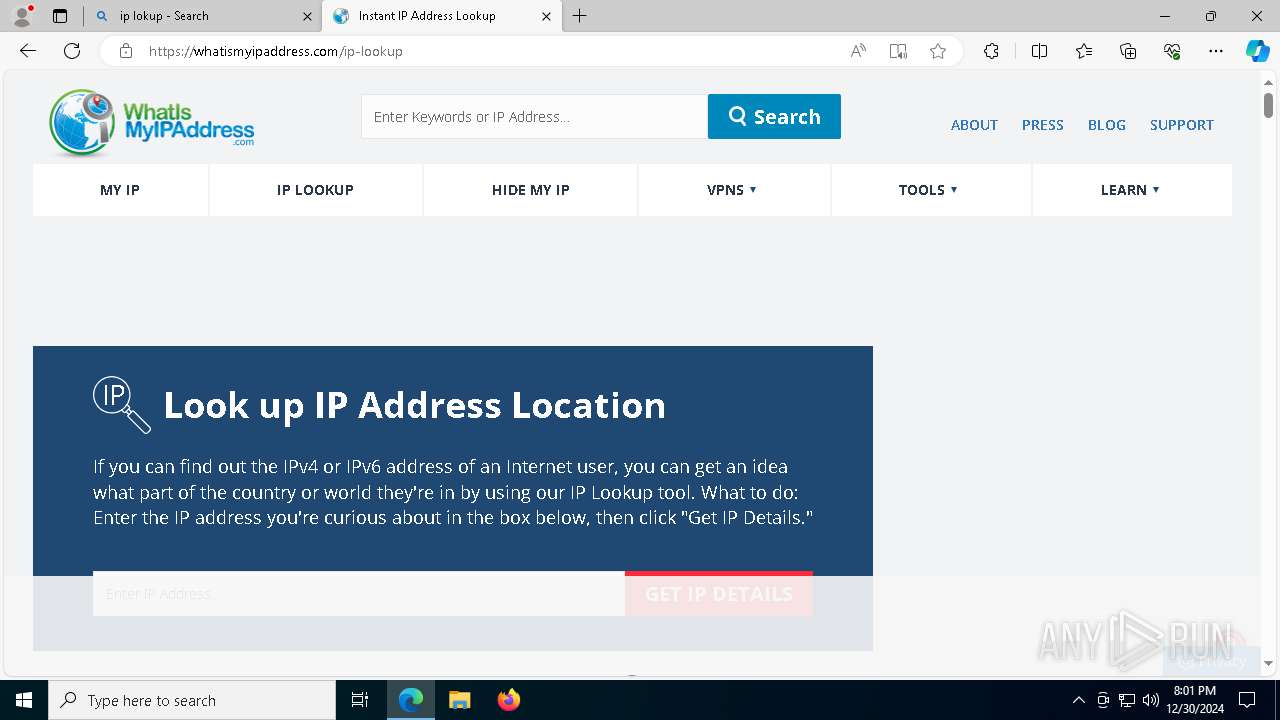1280x720 pixels.
Task: Click the taskbar 'Type here to search' box
Action: pos(192,700)
